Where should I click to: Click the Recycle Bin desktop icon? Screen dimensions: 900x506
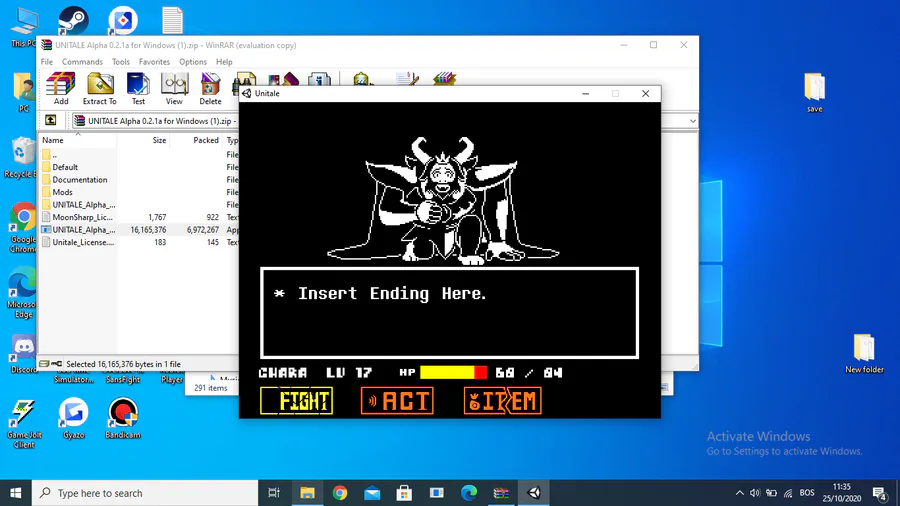click(x=22, y=158)
